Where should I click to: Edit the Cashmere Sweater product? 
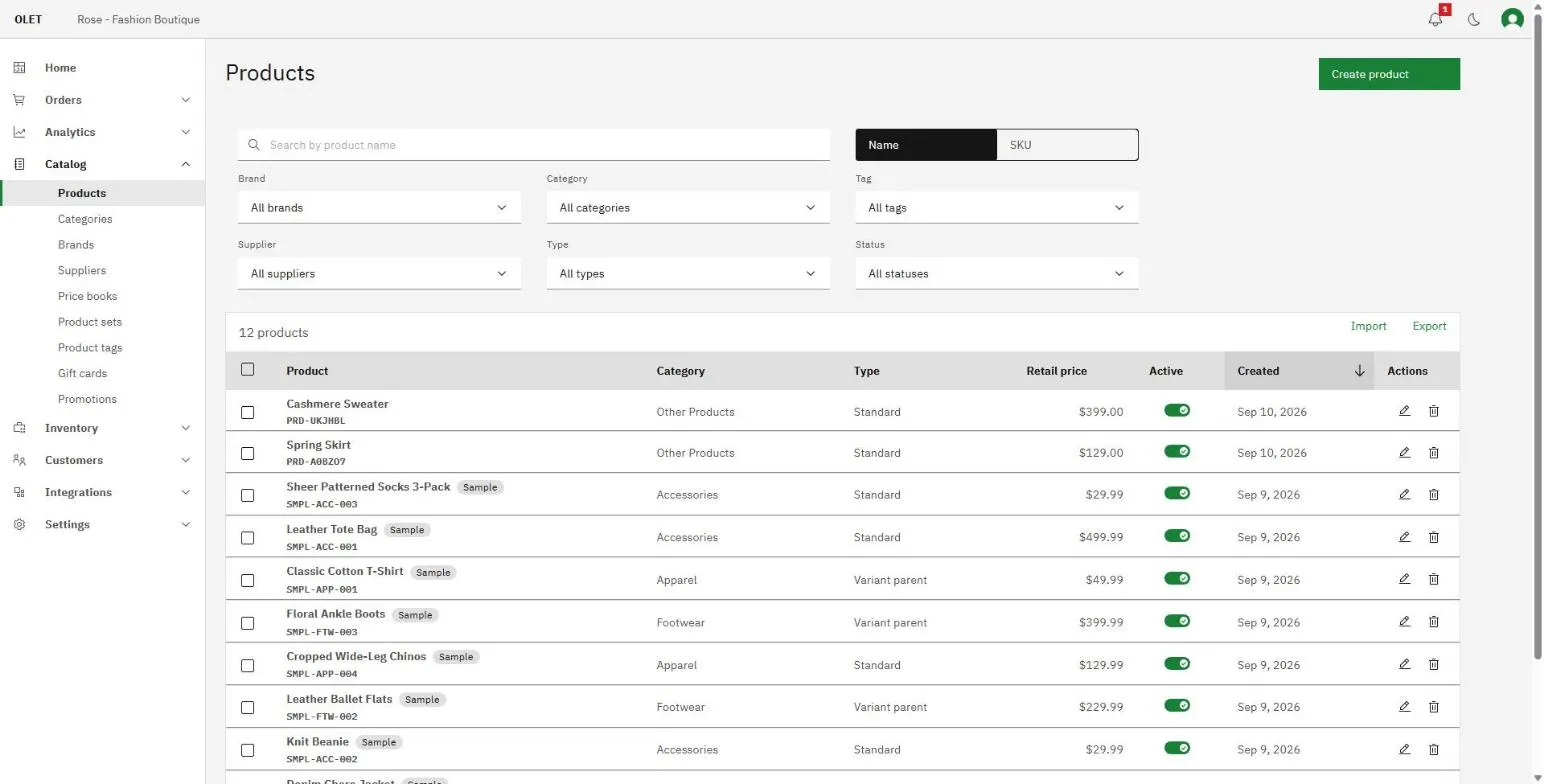coord(1404,411)
